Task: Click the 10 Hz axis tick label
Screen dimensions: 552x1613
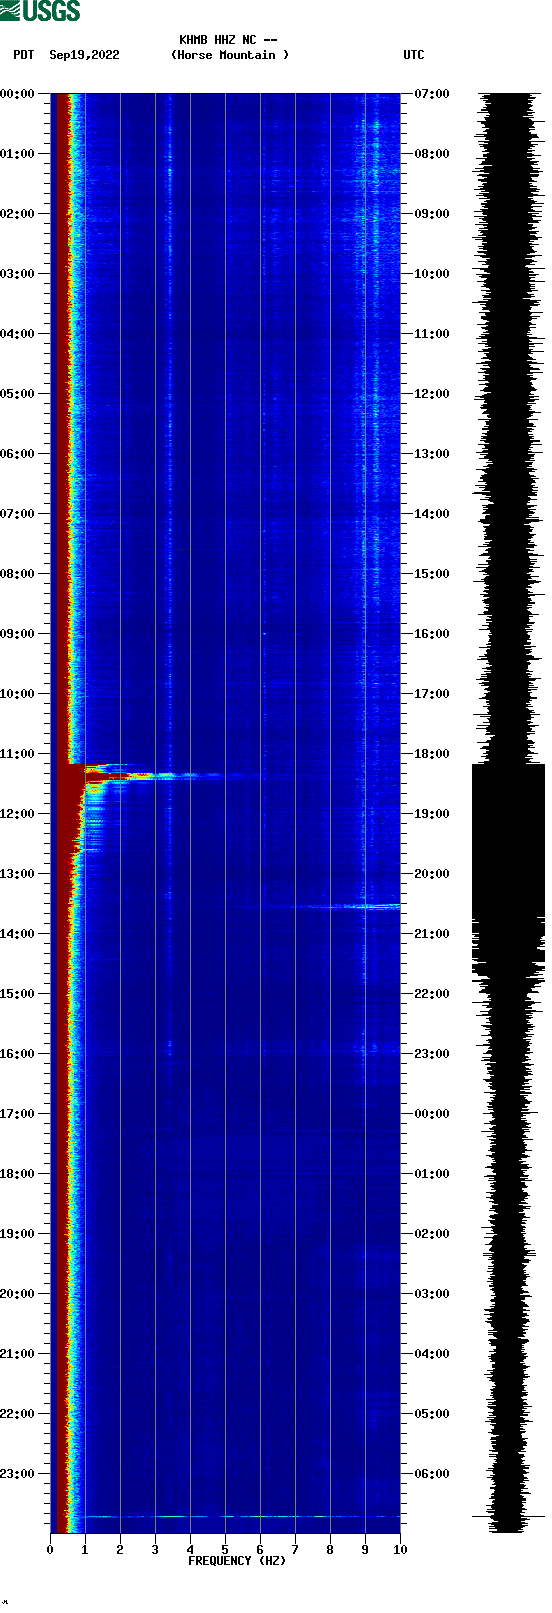Action: (x=400, y=1550)
